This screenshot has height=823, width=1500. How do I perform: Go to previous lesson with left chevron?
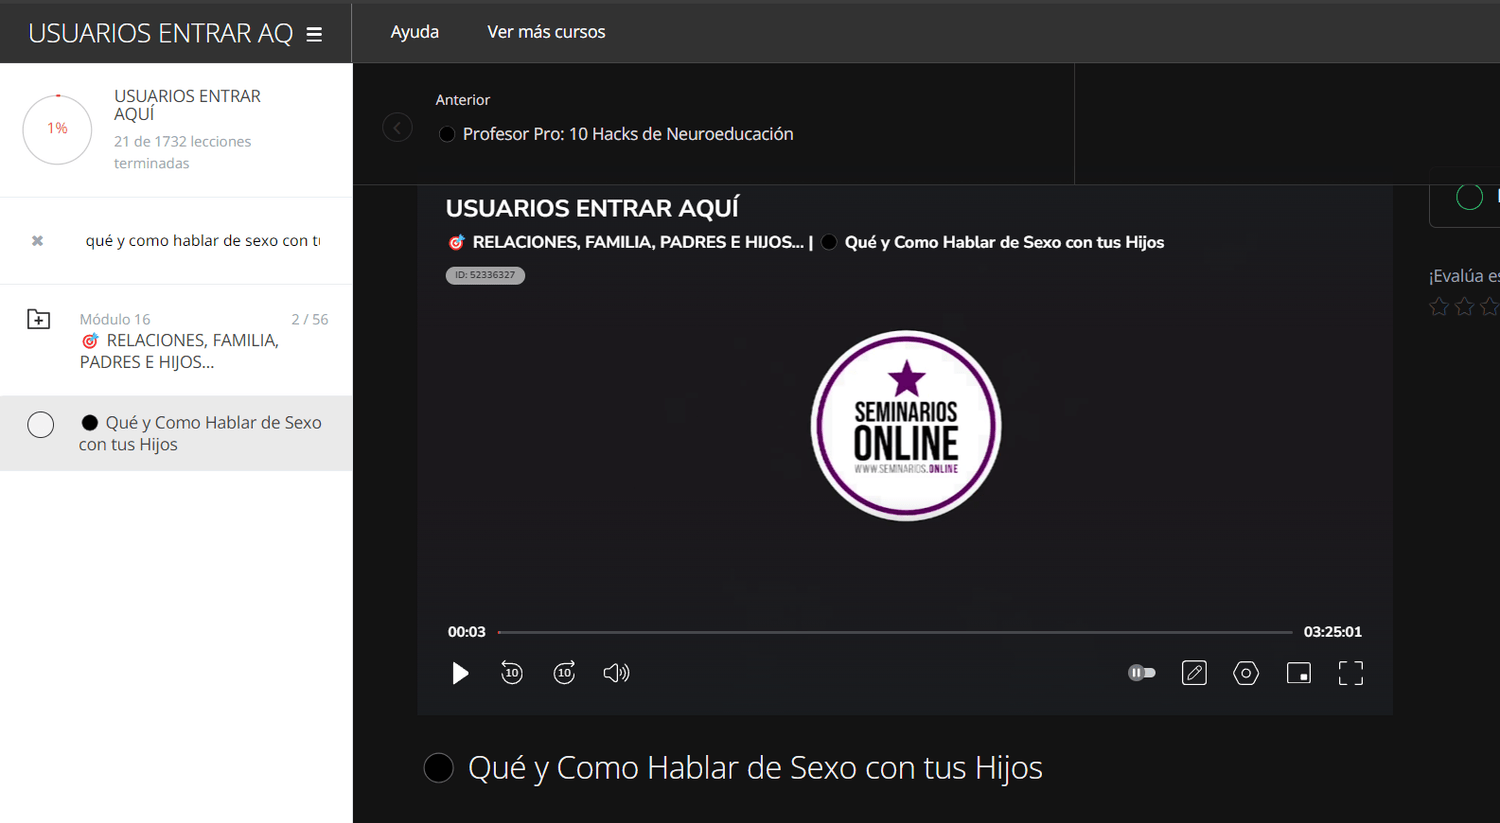(x=397, y=127)
